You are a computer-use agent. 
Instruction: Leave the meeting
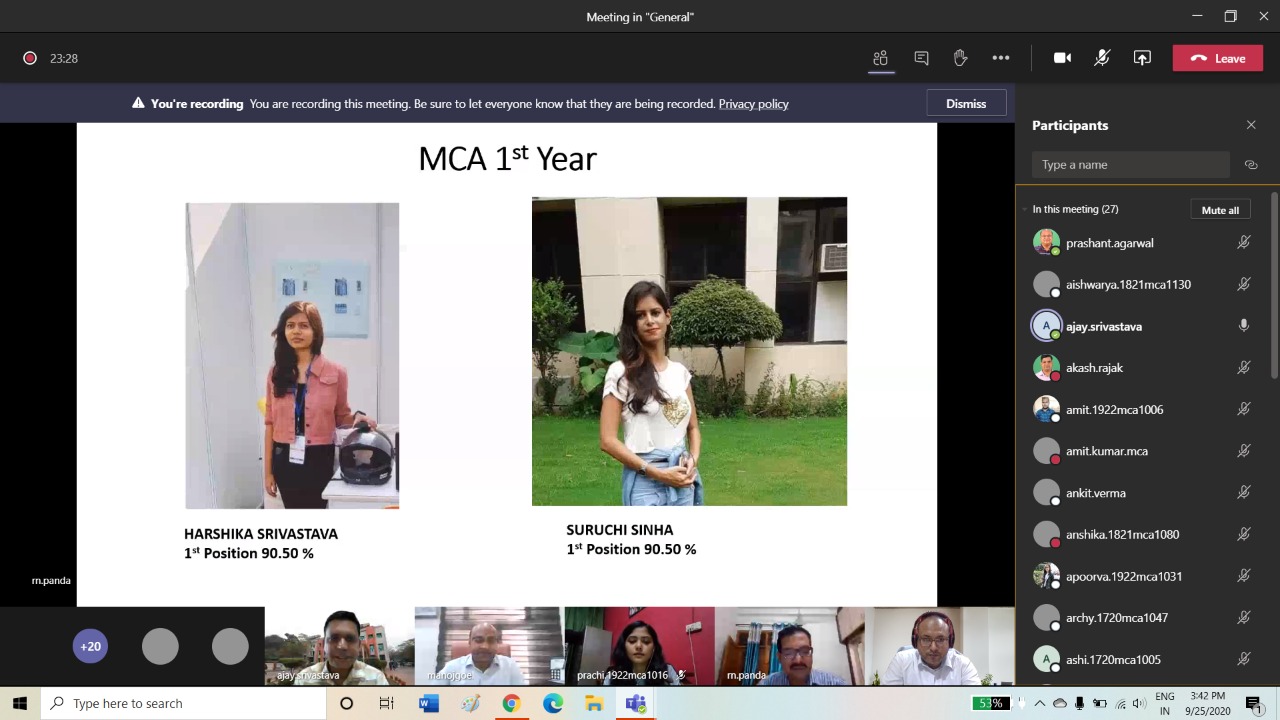1217,58
